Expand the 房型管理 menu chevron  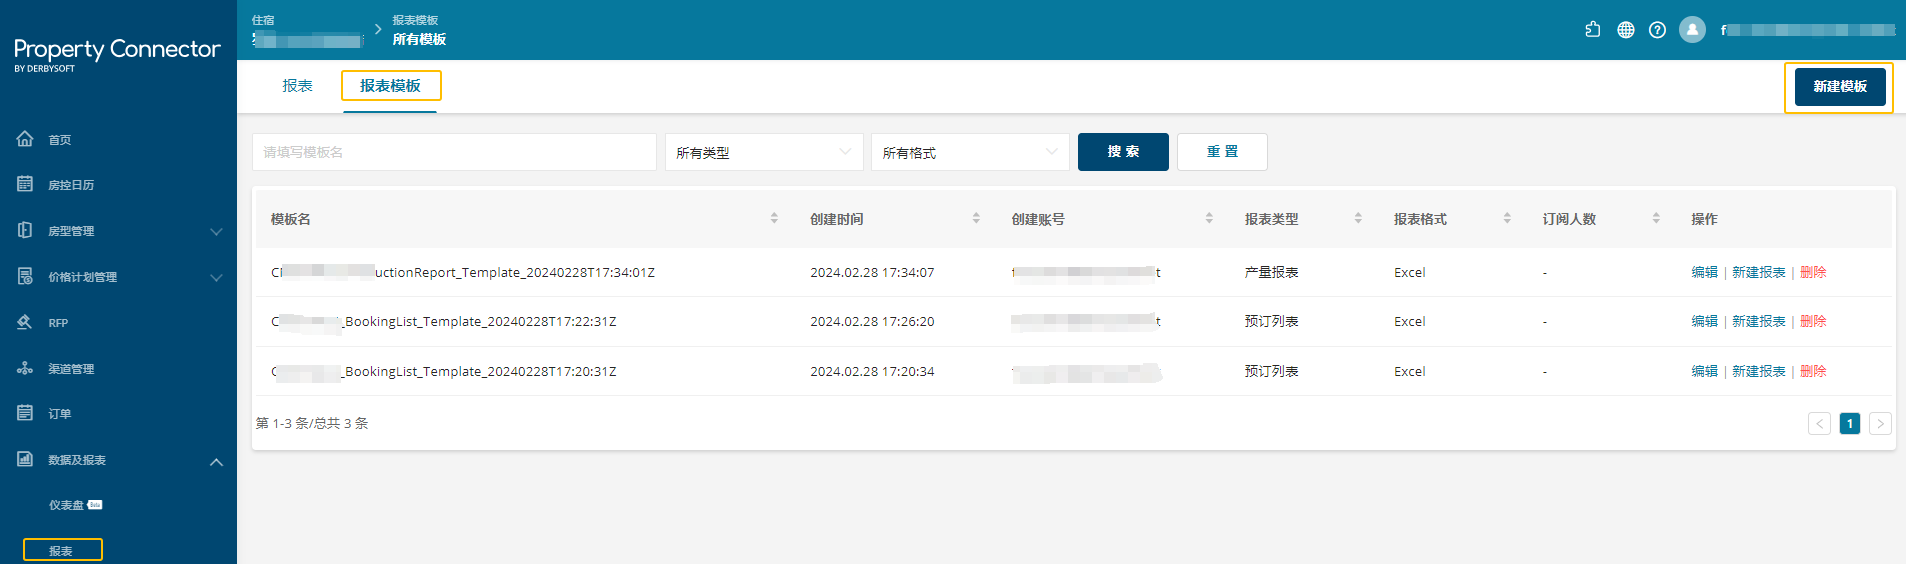pyautogui.click(x=216, y=231)
